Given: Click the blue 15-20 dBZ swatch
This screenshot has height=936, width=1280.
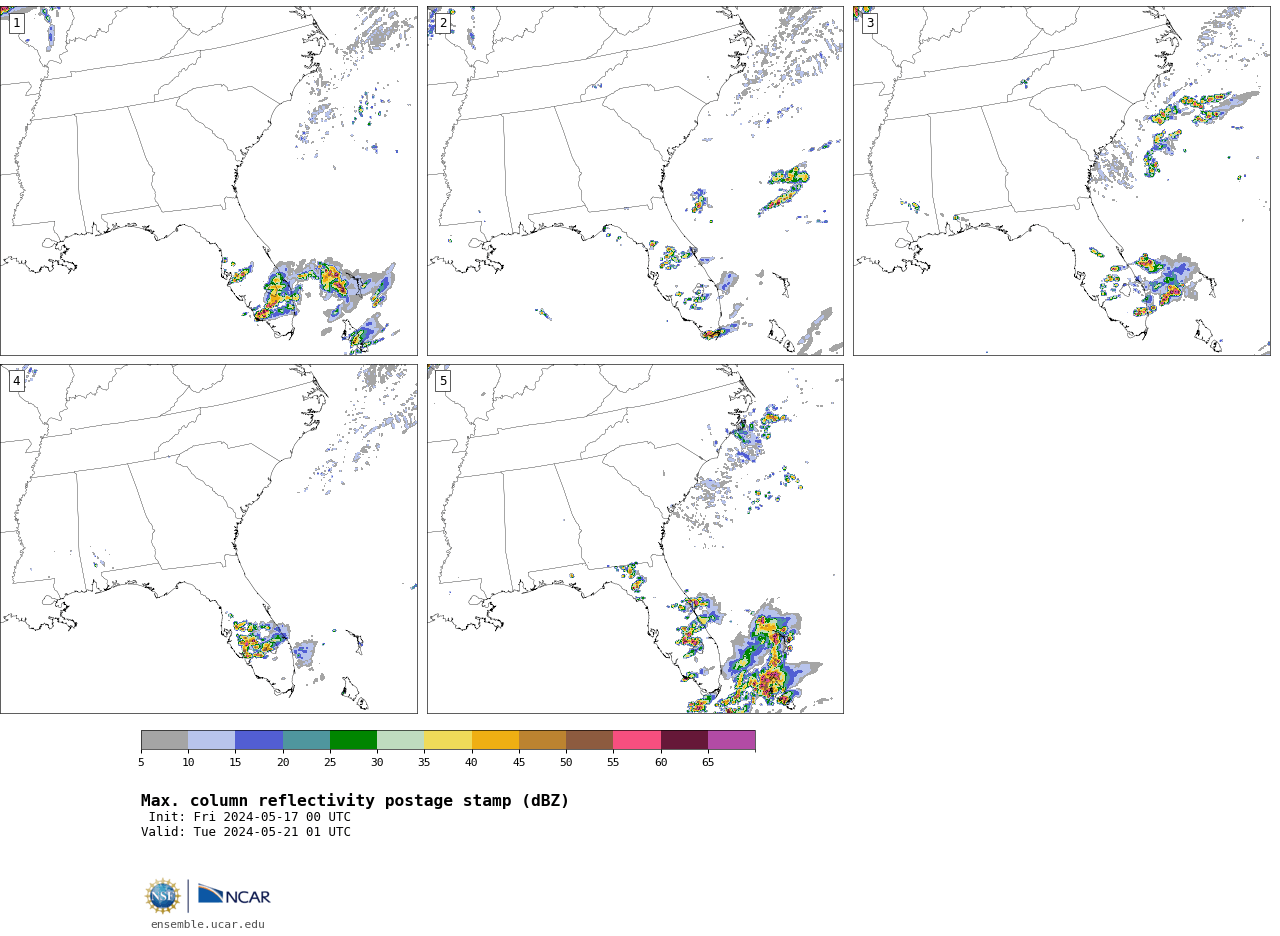Looking at the screenshot, I should coord(259,740).
